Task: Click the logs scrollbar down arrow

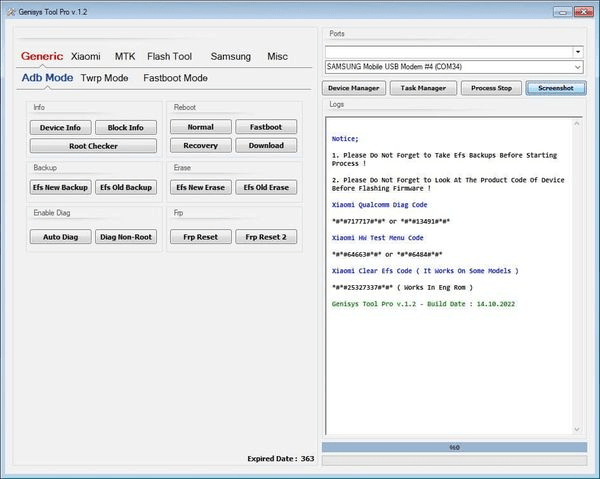Action: [x=577, y=430]
